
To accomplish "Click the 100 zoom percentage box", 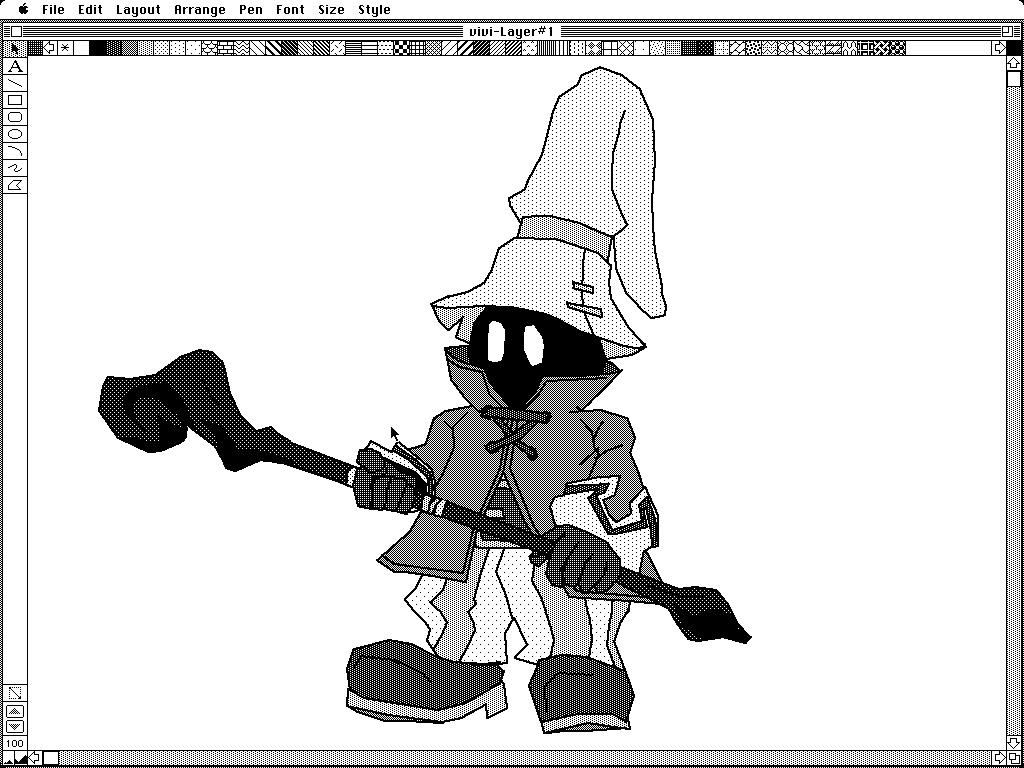I will point(15,743).
